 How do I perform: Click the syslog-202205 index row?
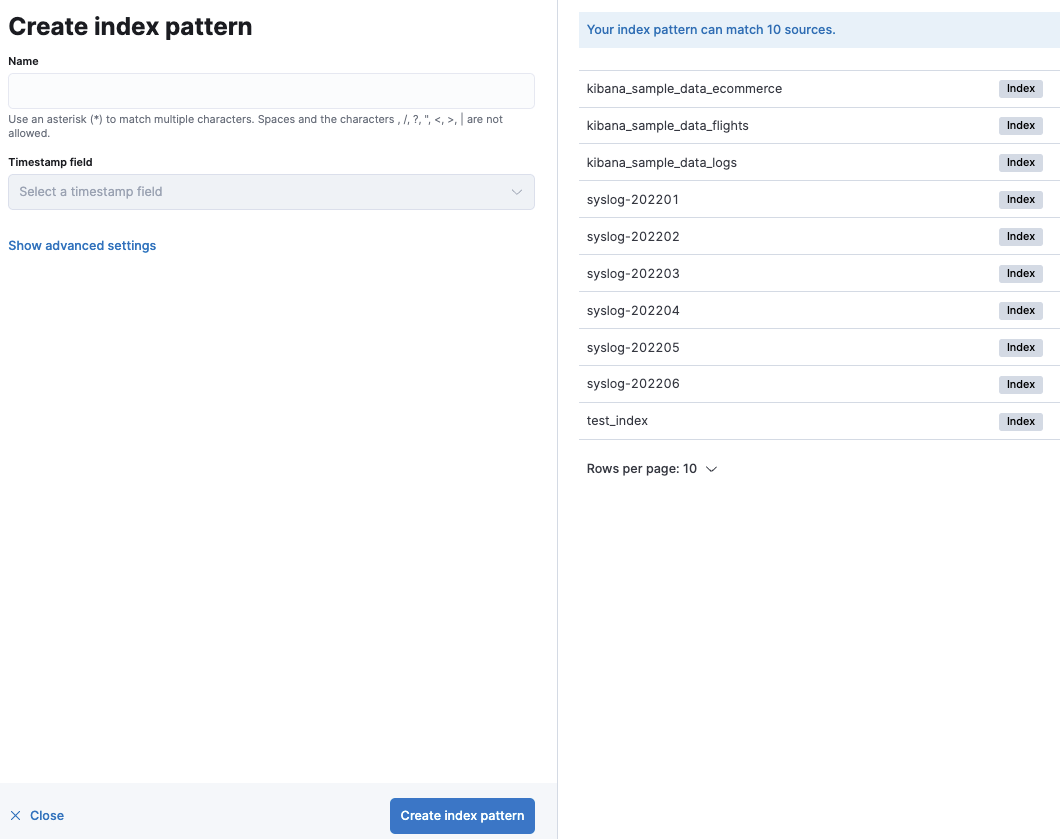[x=633, y=347]
